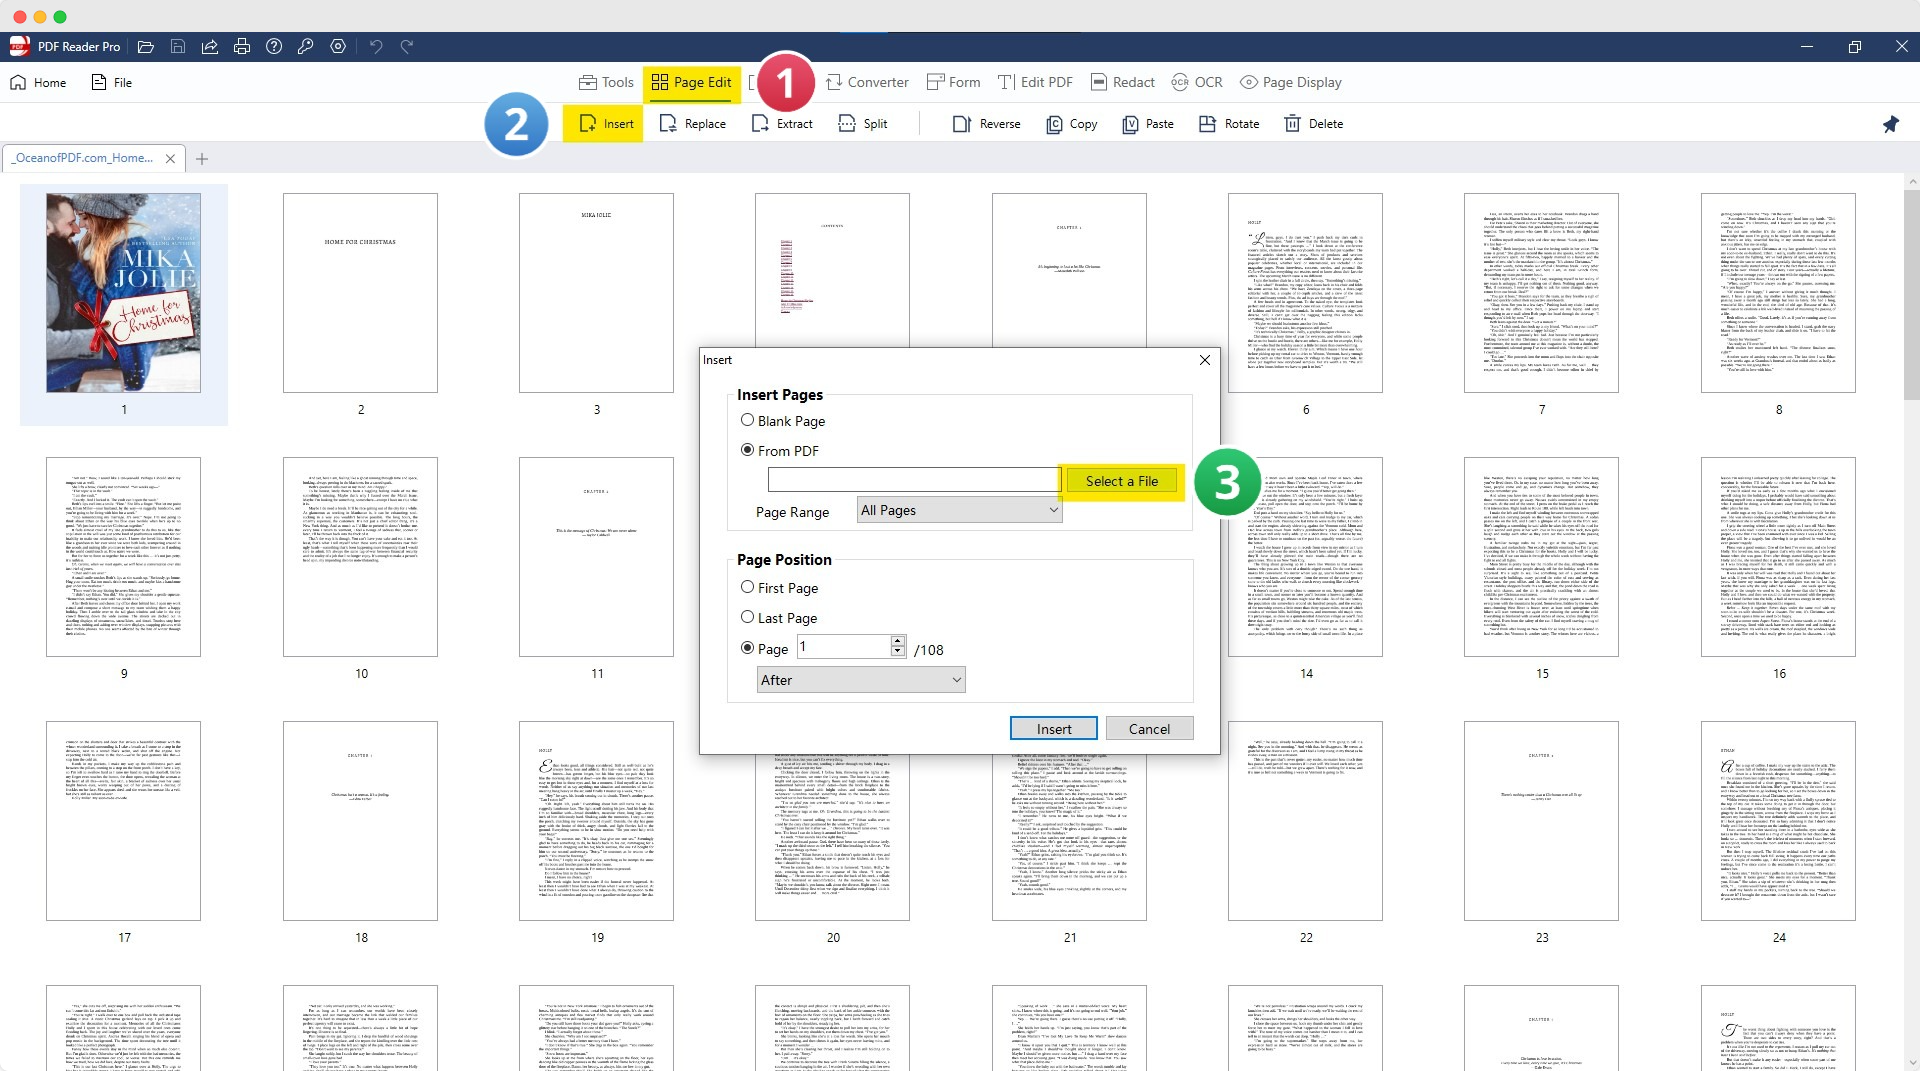Toggle the pin icon at toolbar right
This screenshot has height=1071, width=1920.
point(1890,124)
